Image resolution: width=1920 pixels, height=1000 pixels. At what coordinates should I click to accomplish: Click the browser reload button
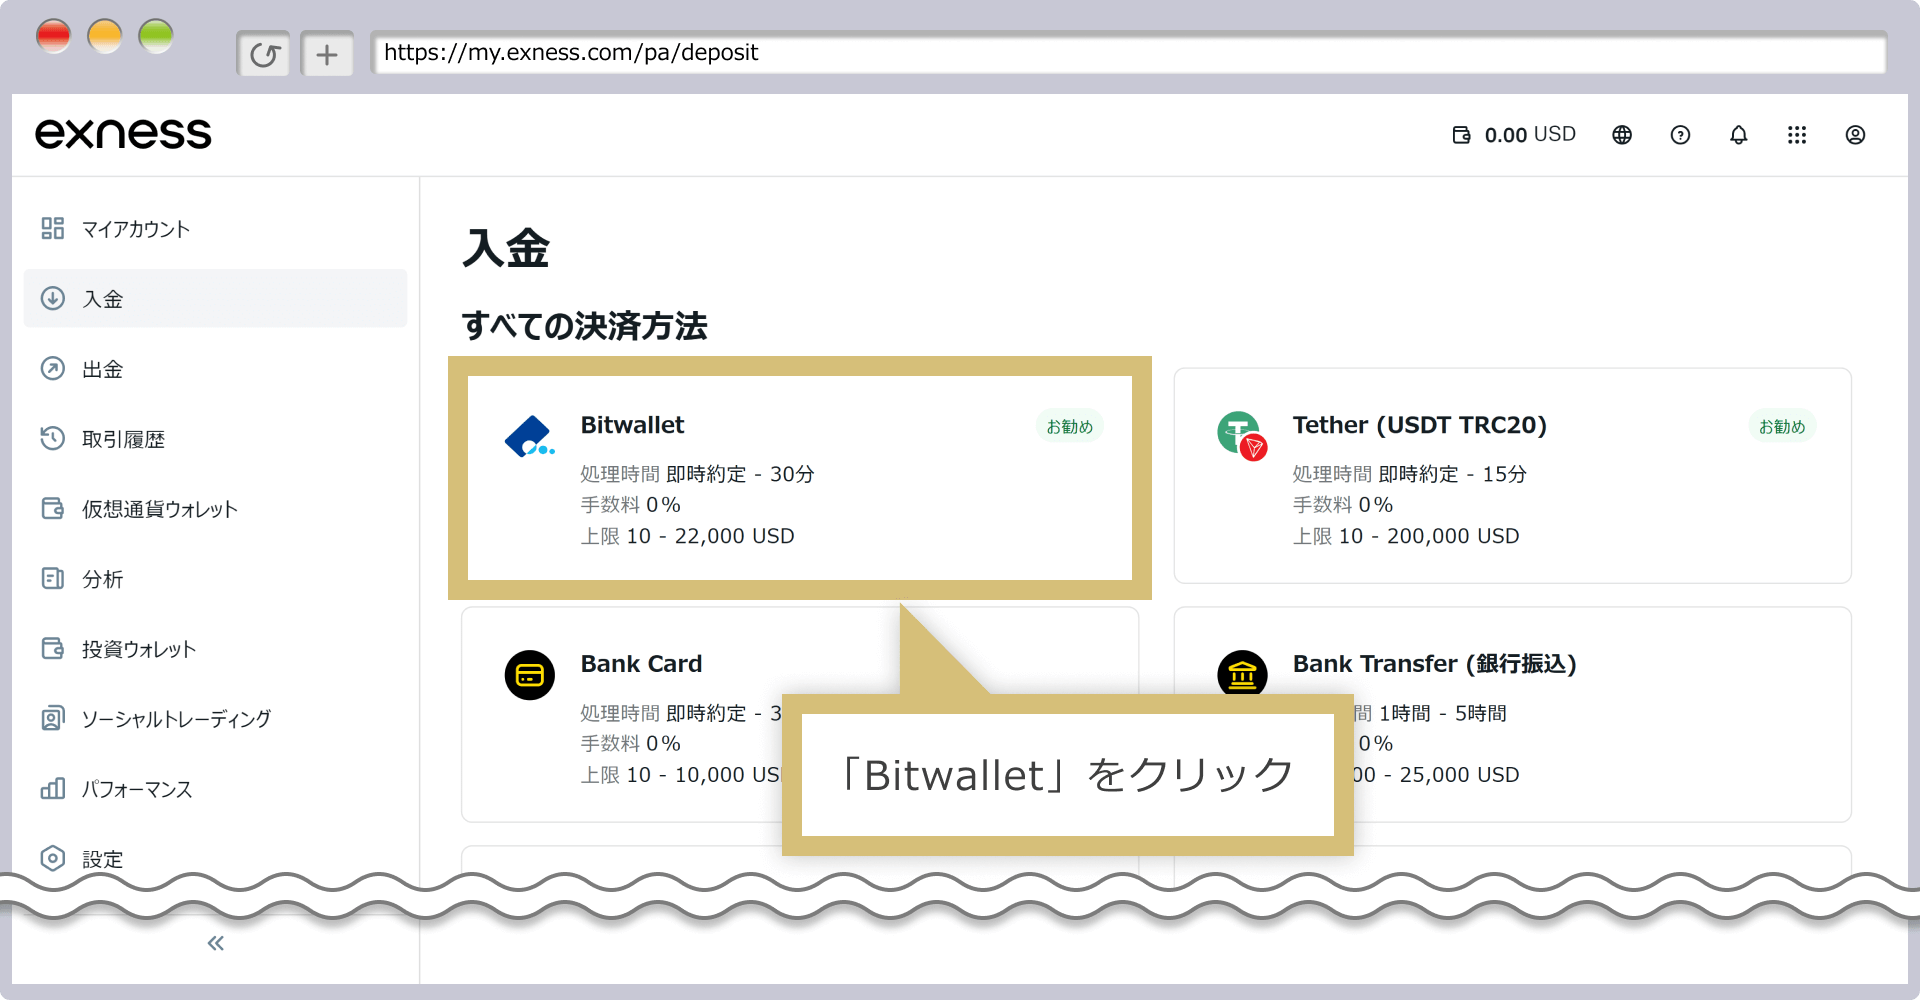[264, 54]
